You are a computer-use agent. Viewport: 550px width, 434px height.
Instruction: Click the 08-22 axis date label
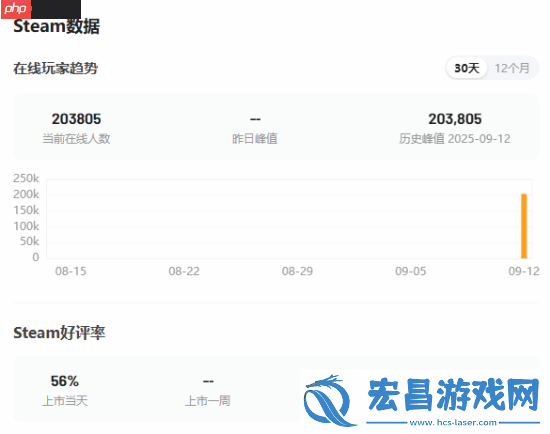coord(184,271)
